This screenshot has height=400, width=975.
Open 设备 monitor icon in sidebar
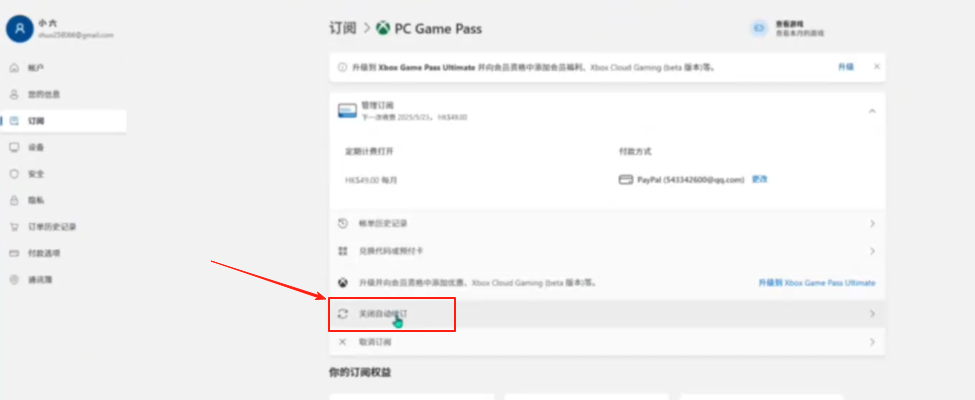click(14, 147)
